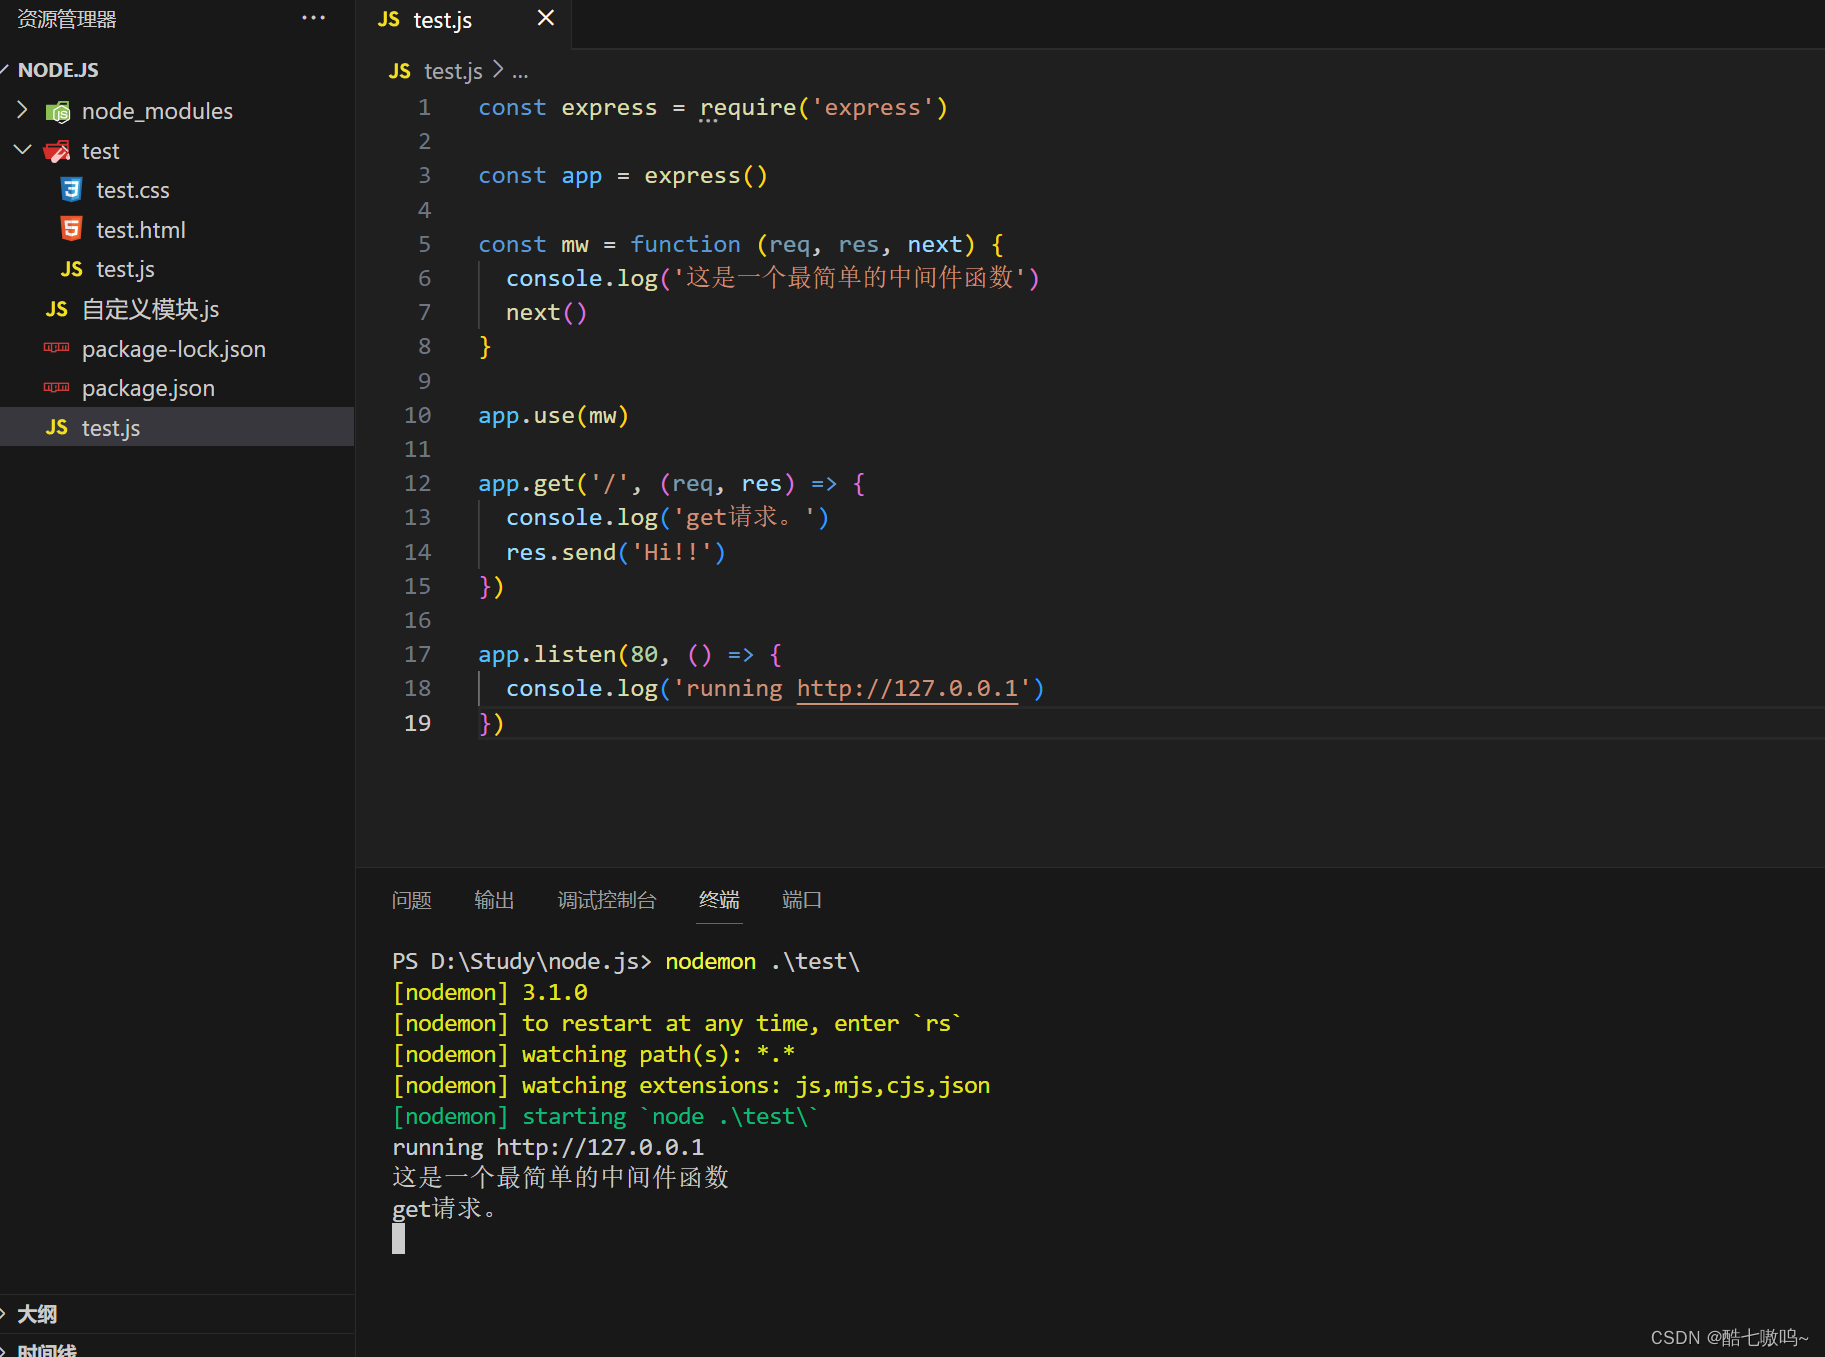Click the HTML5 icon of test.html
The image size is (1825, 1357).
coord(71,229)
